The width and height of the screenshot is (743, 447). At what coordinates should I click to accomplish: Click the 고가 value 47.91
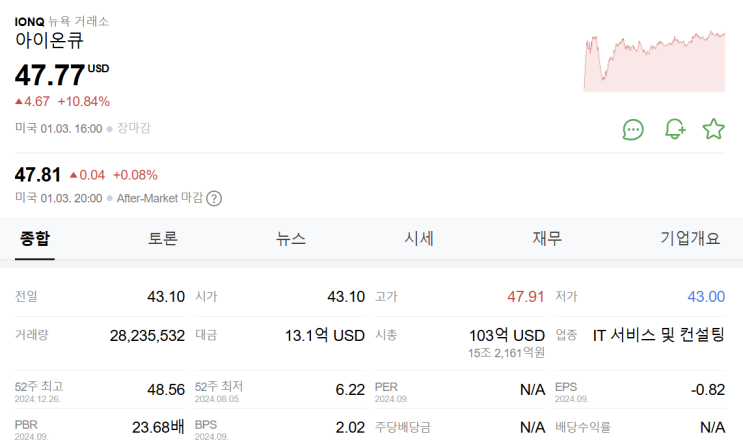coord(525,297)
